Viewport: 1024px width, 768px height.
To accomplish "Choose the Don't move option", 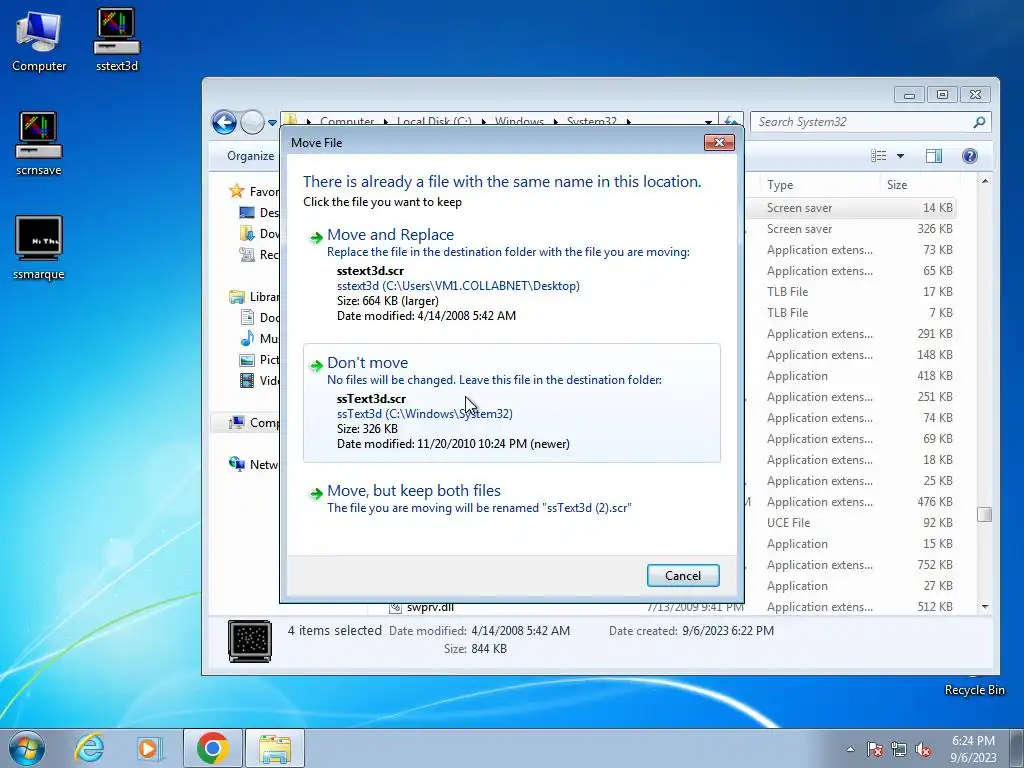I will coord(511,403).
